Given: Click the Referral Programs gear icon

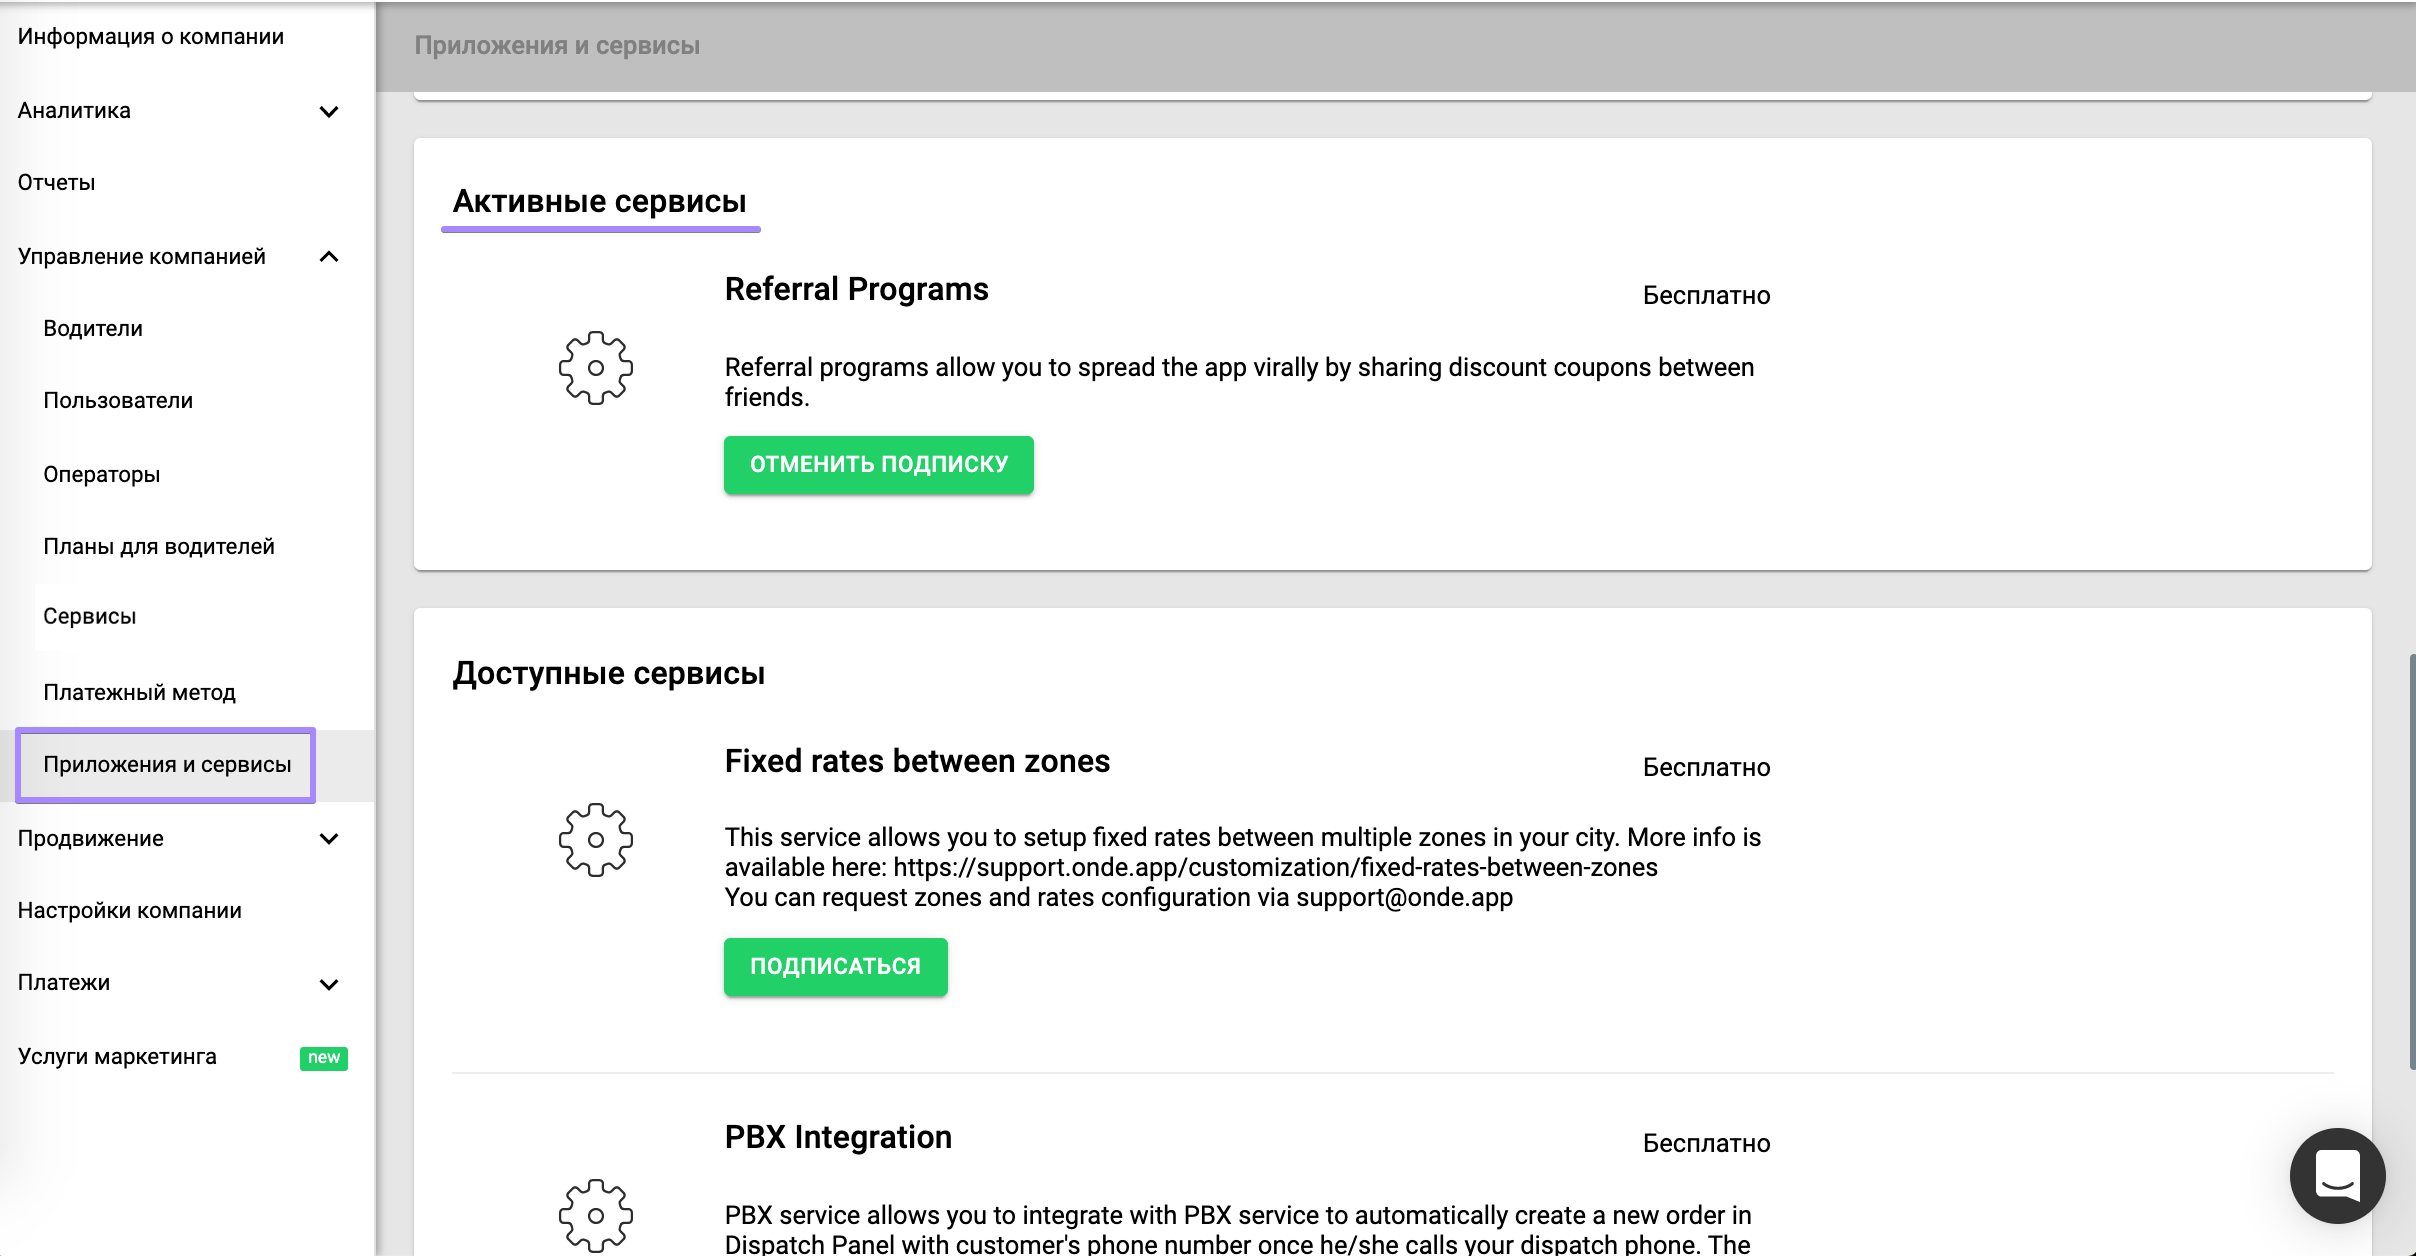Looking at the screenshot, I should [596, 368].
